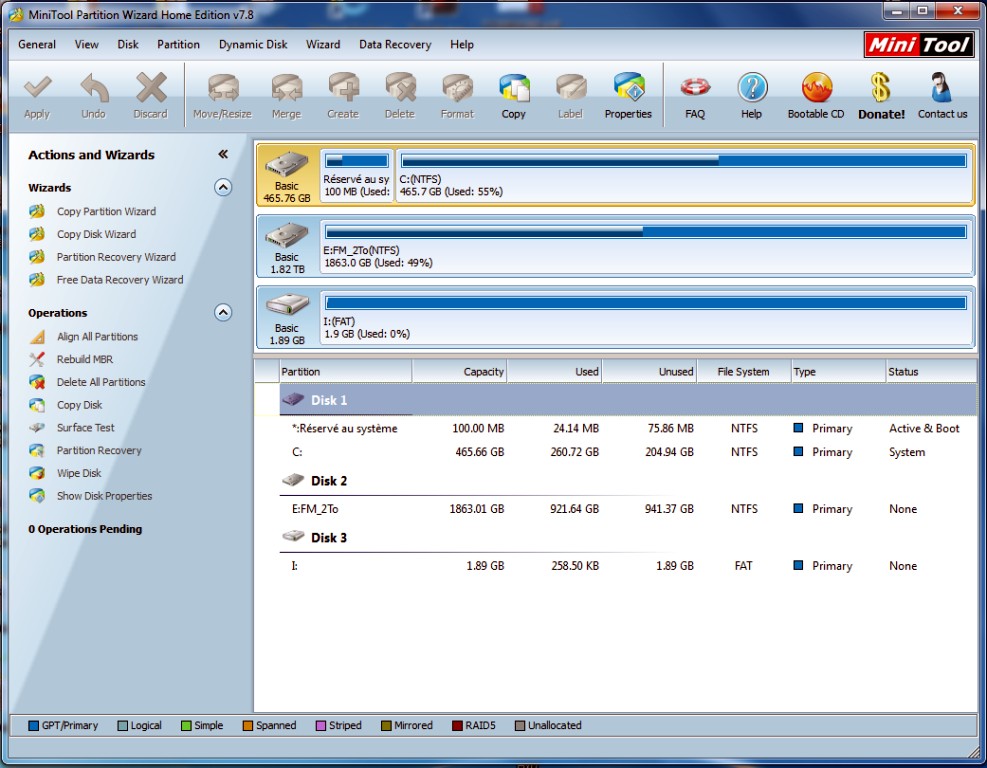Click the Delete partition toolbar icon
987x768 pixels.
[x=400, y=88]
